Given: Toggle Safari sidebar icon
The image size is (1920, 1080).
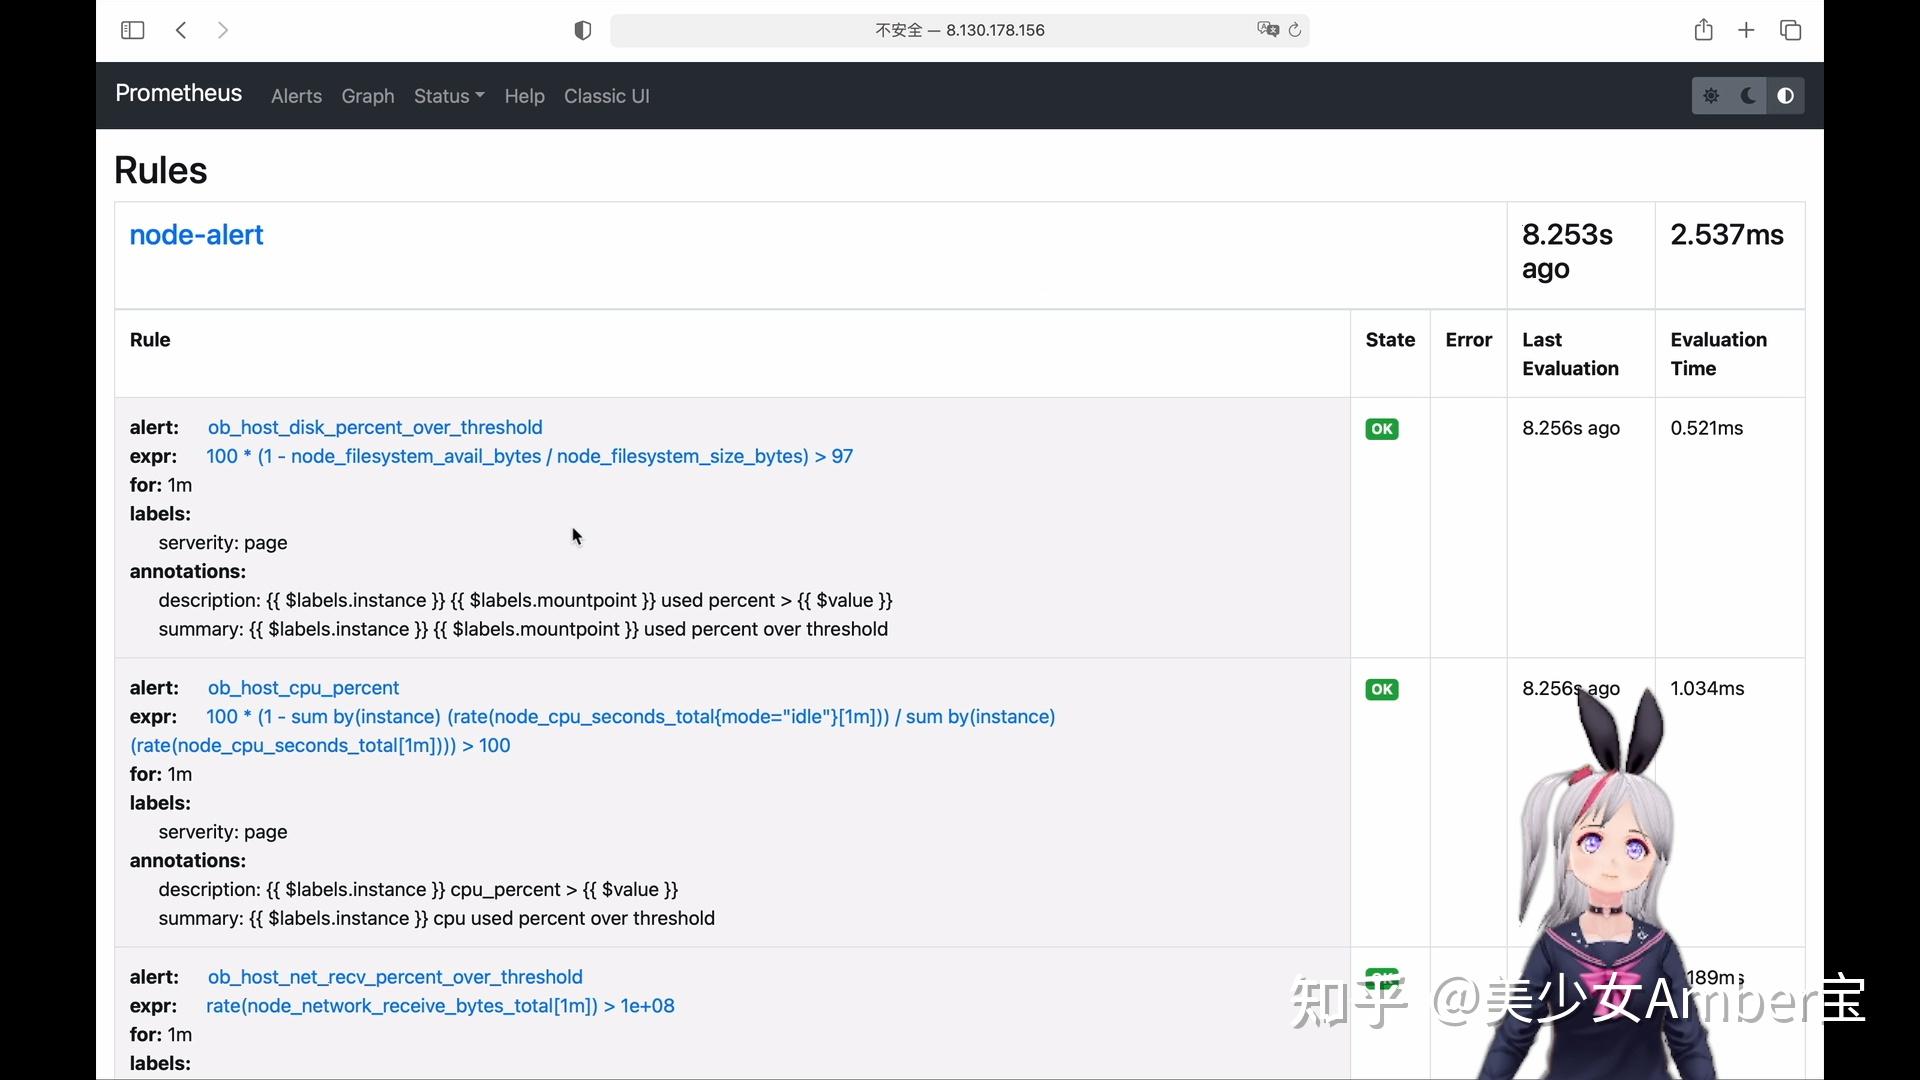Looking at the screenshot, I should pos(132,30).
